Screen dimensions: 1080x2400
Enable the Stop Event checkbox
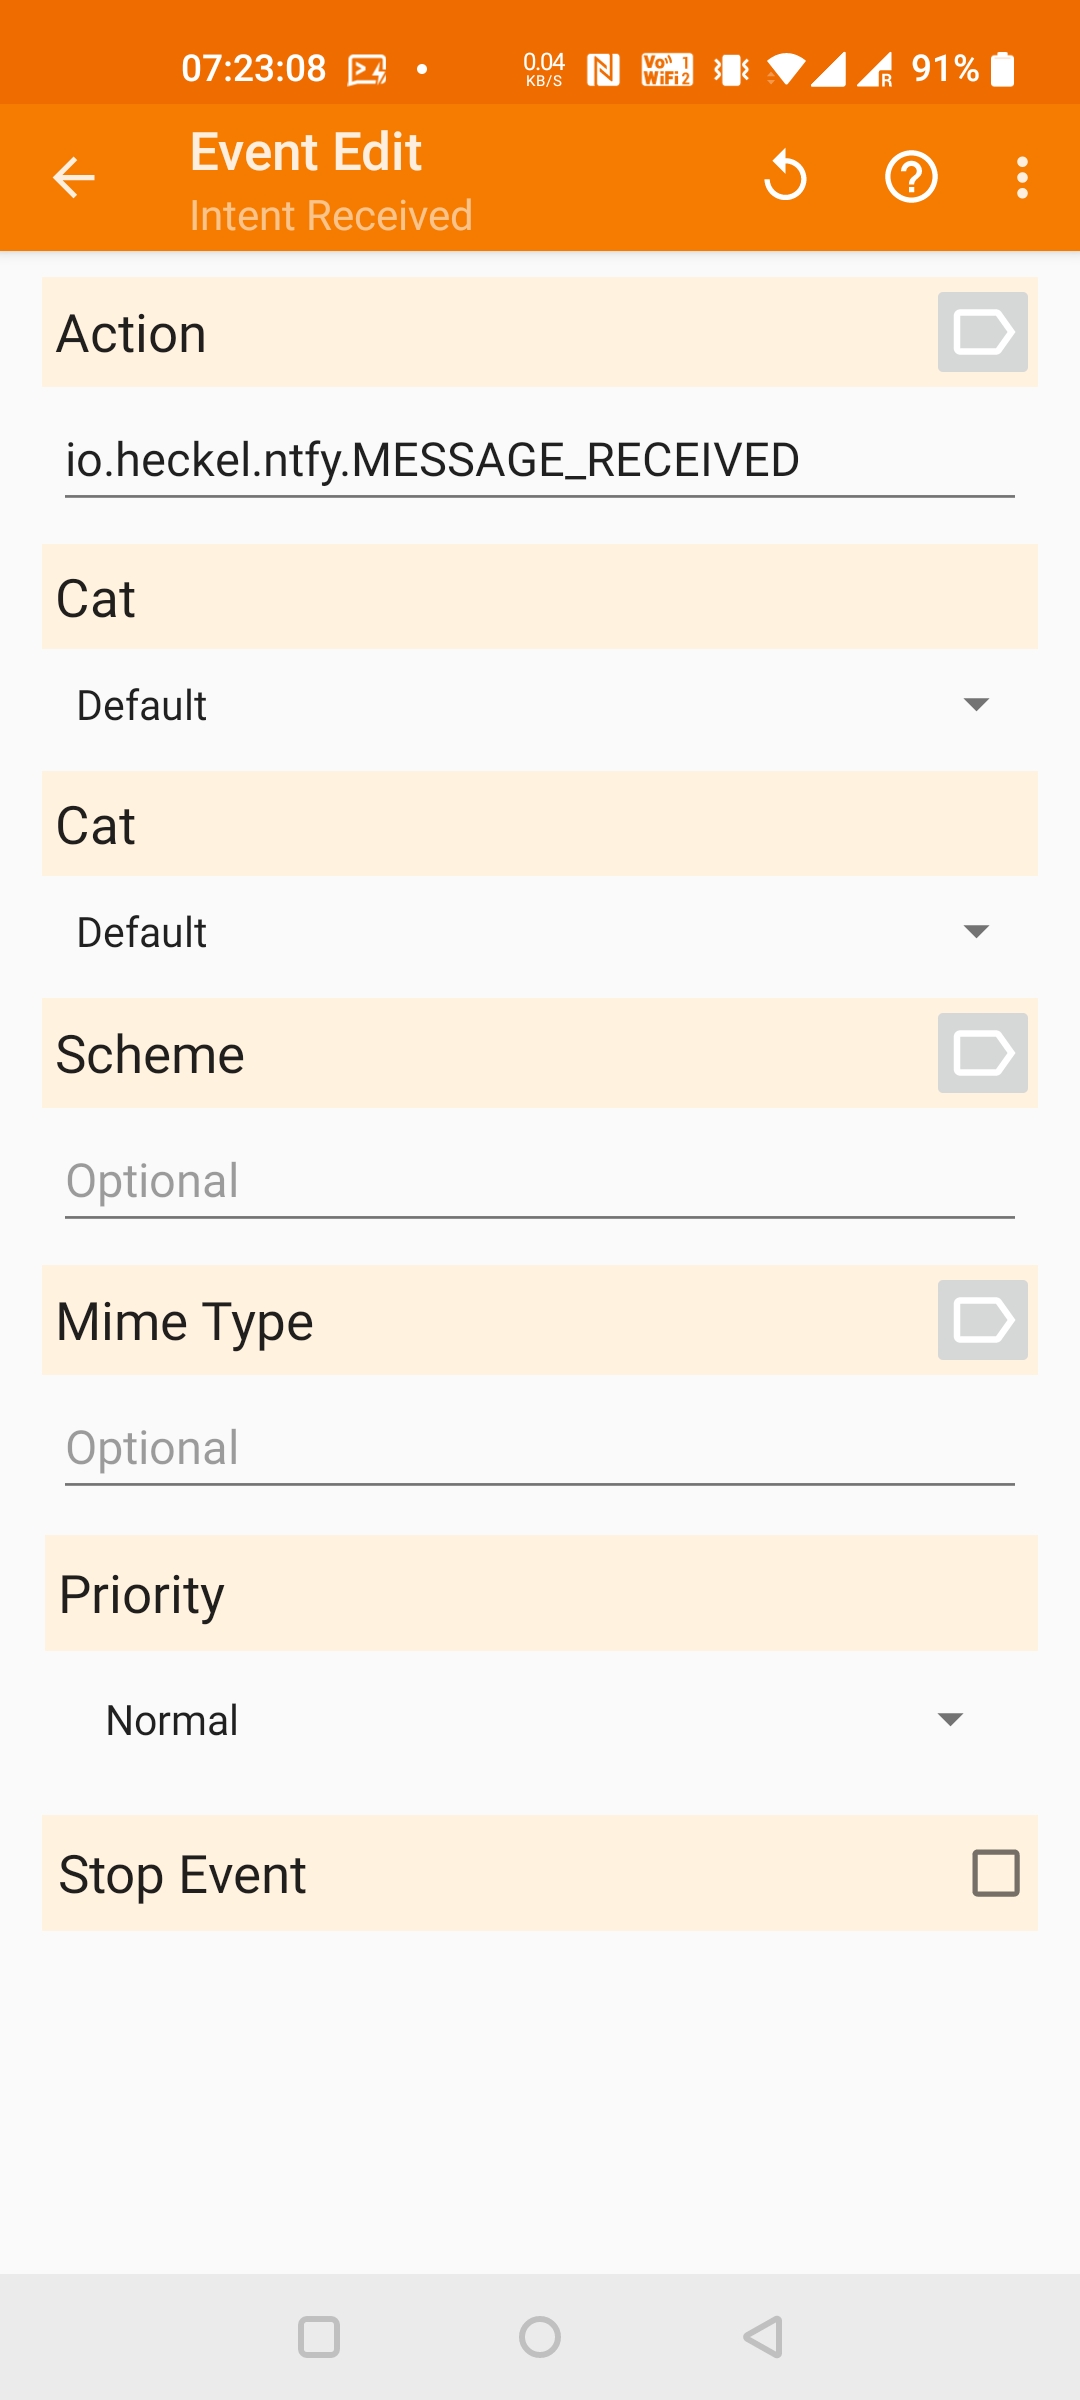tap(995, 1873)
